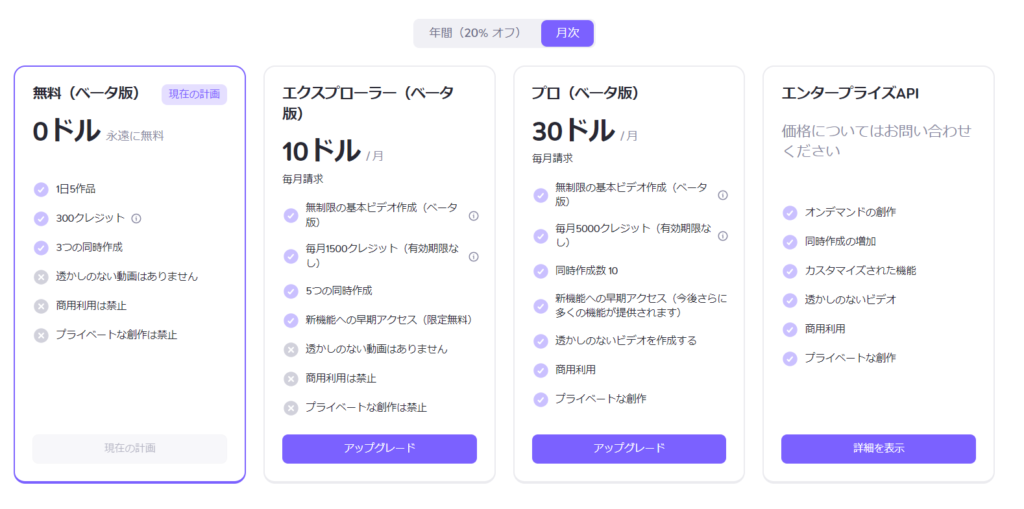The height and width of the screenshot is (509, 1024).
Task: Click check icon beside 透かしのないビデオを作成する
Action: [540, 341]
